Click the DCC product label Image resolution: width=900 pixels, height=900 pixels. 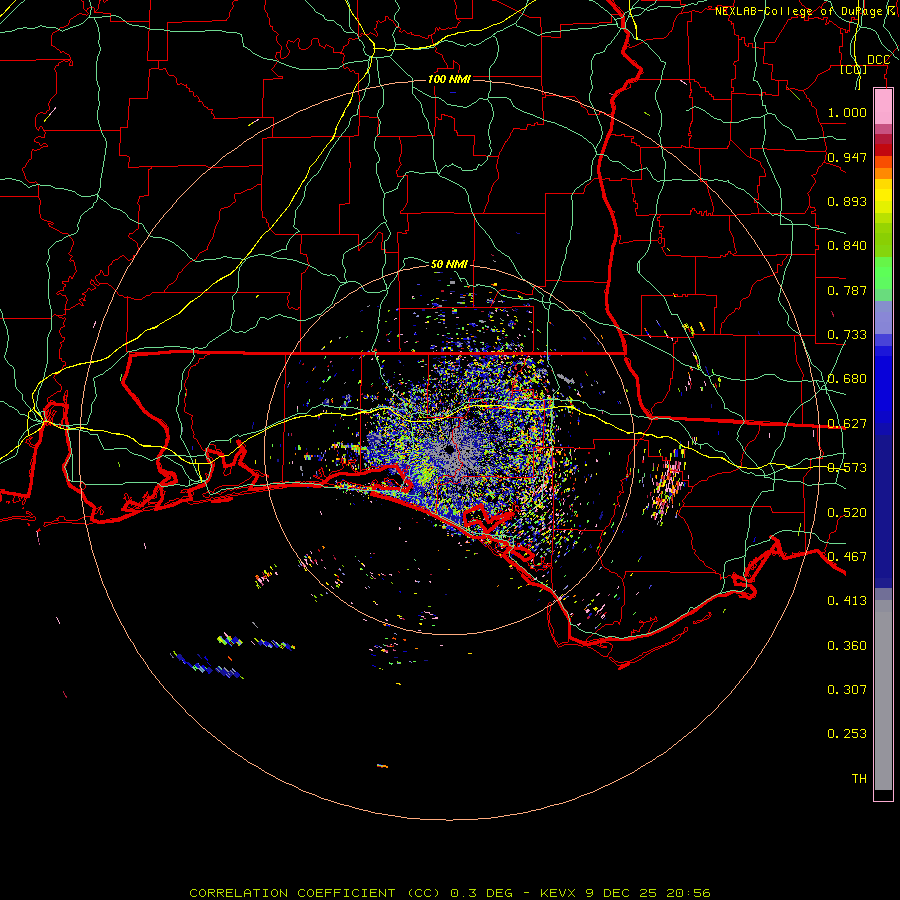(x=878, y=60)
